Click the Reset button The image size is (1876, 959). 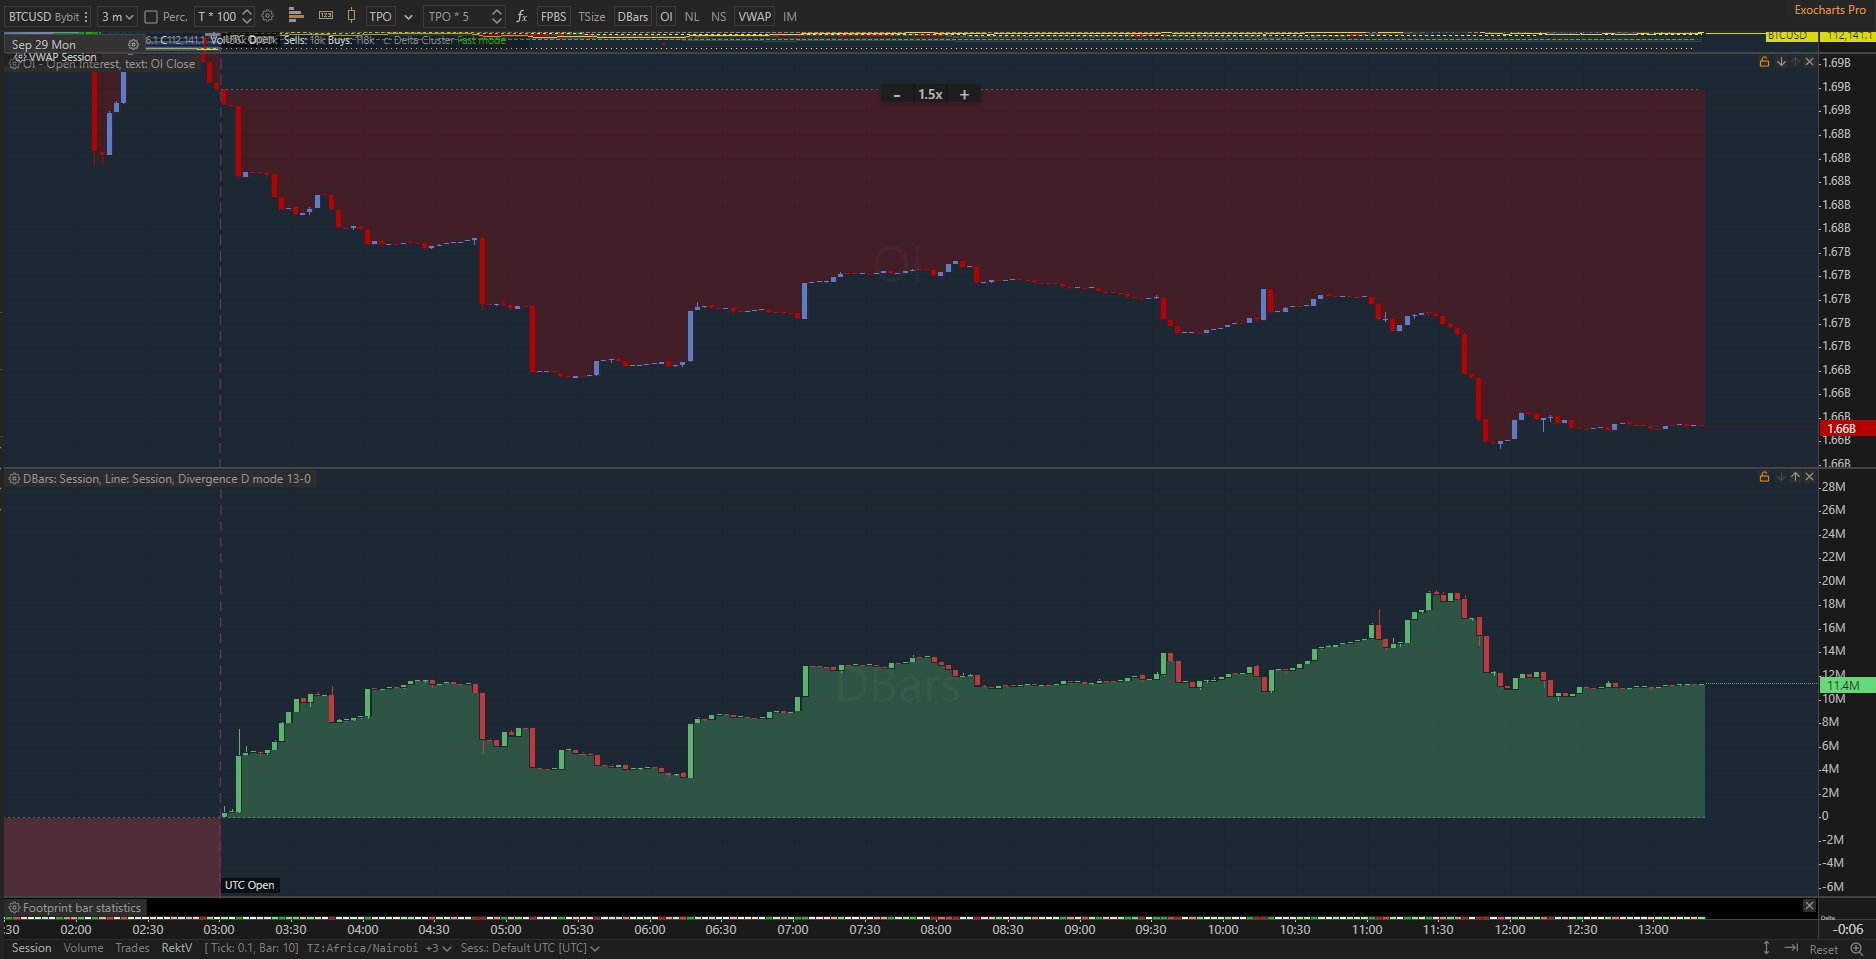(1823, 949)
